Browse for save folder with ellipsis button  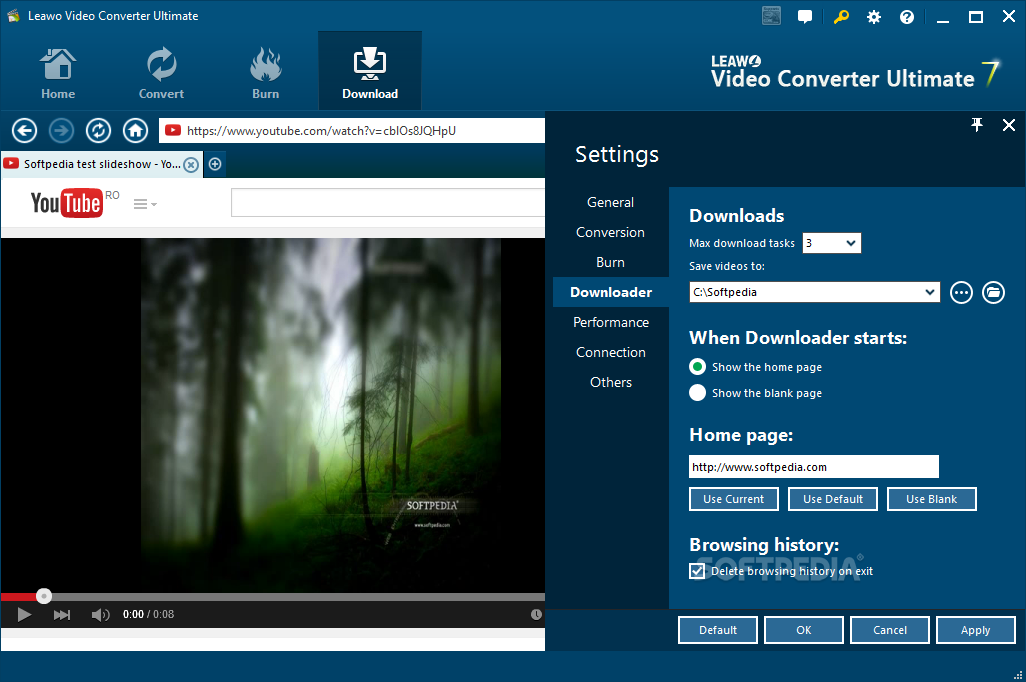961,293
